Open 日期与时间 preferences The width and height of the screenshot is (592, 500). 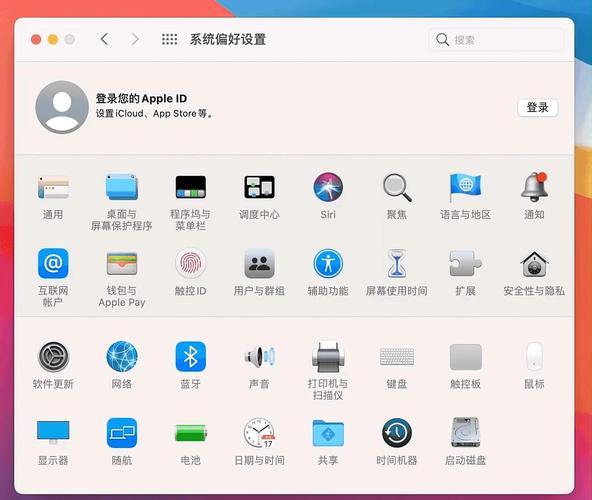[x=259, y=433]
